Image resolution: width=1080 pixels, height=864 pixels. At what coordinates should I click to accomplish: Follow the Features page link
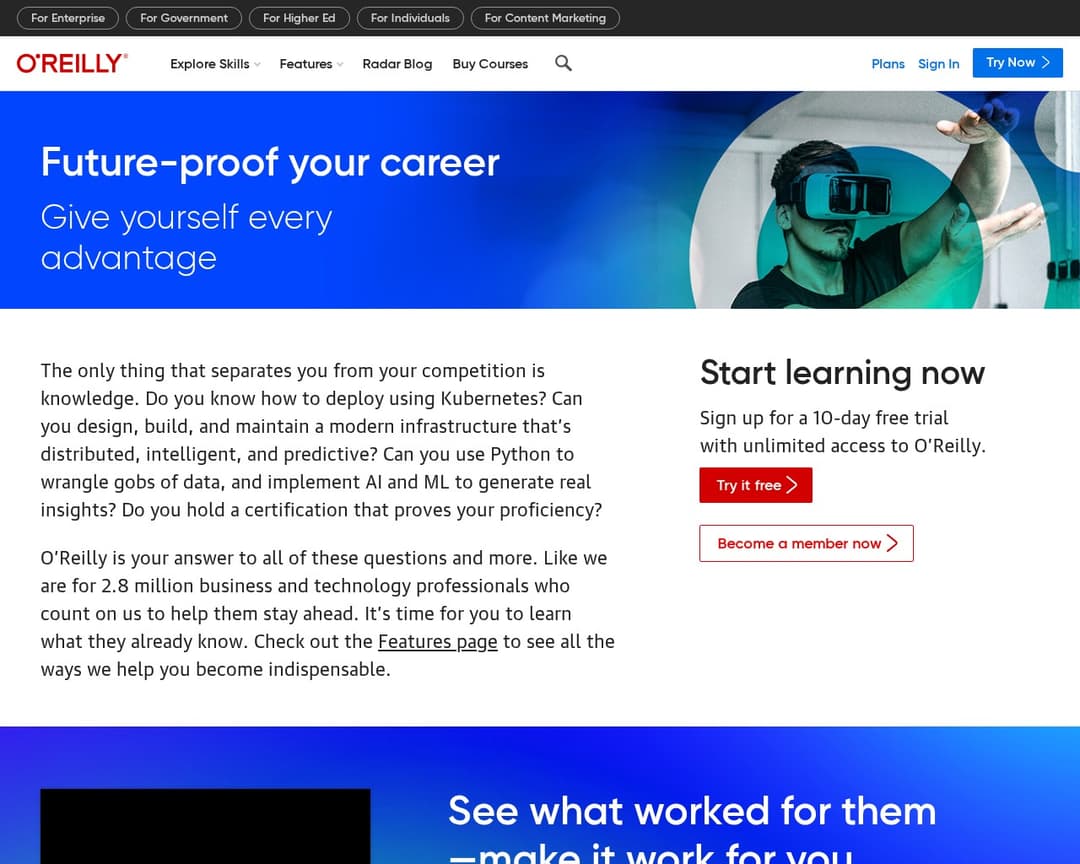coord(437,641)
